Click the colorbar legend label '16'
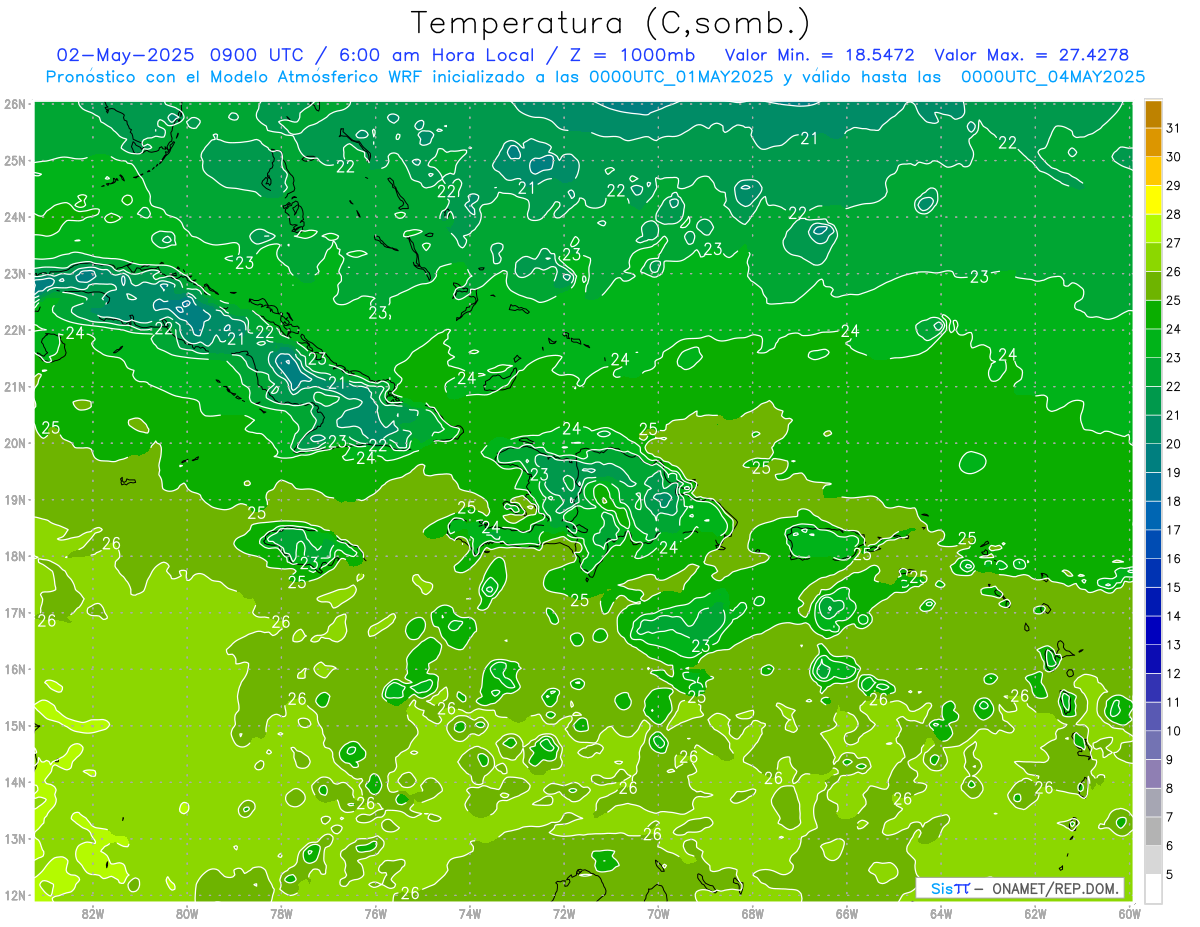This screenshot has width=1200, height=927. pos(1173,559)
